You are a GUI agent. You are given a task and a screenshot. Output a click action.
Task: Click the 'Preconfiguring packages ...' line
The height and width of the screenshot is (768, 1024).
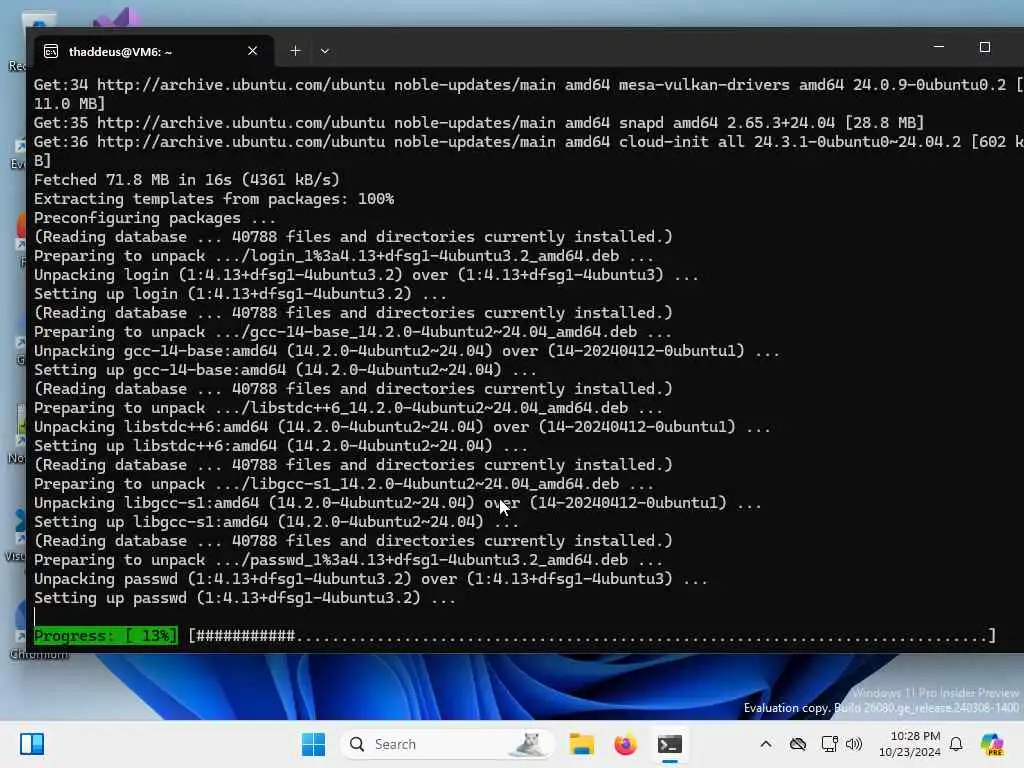[x=154, y=218]
